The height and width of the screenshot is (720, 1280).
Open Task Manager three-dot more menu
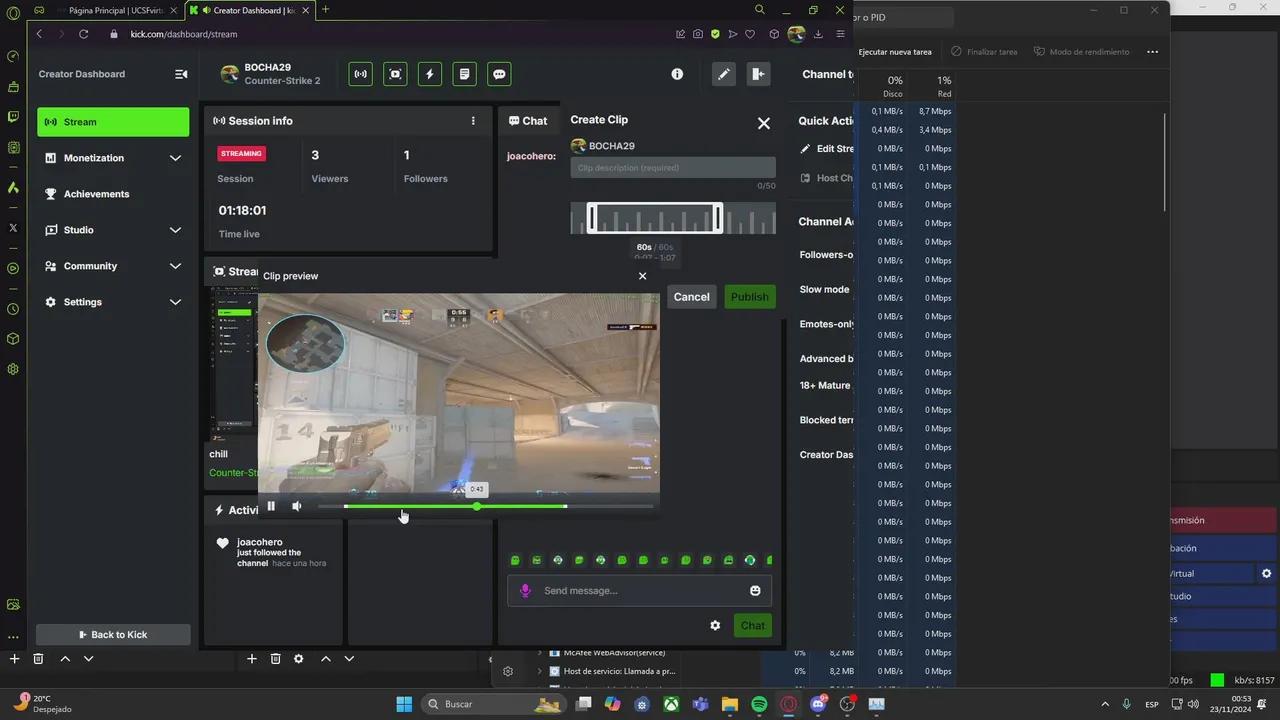1152,52
